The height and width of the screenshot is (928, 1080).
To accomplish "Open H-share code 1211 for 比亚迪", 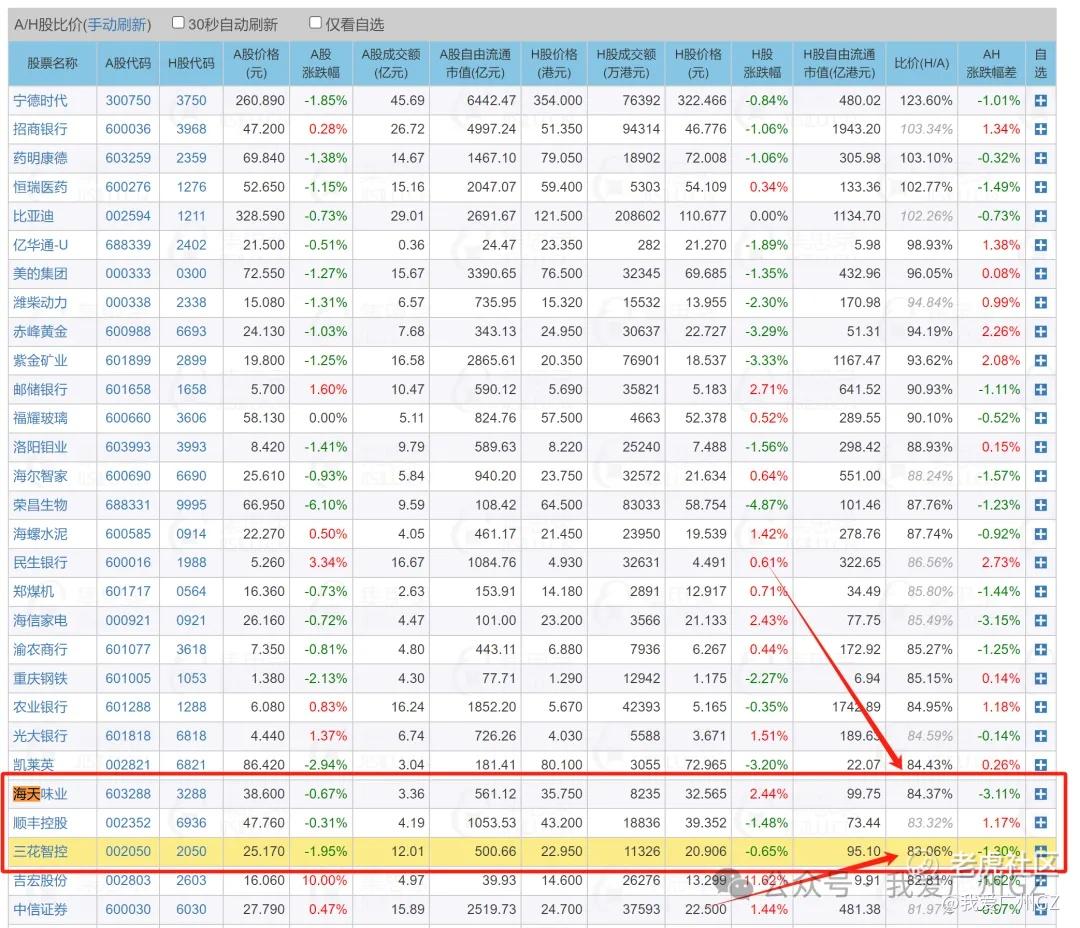I will (x=191, y=216).
